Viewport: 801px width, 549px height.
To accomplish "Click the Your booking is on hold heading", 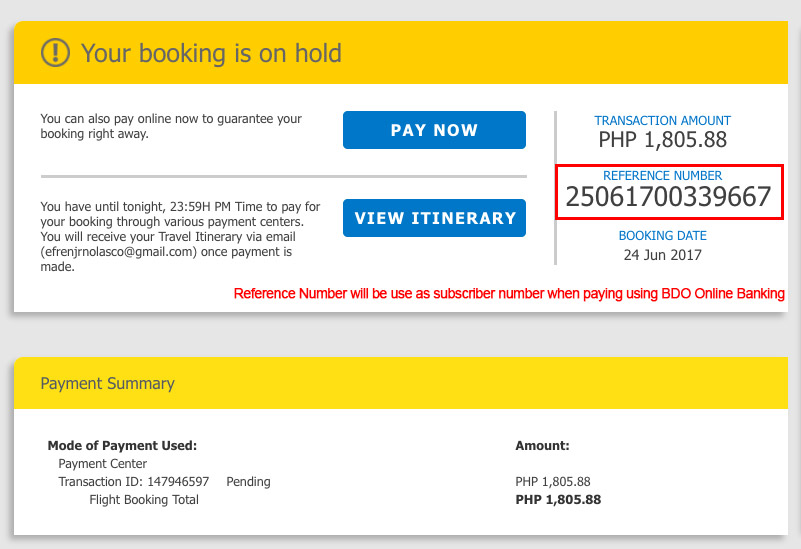I will (211, 53).
